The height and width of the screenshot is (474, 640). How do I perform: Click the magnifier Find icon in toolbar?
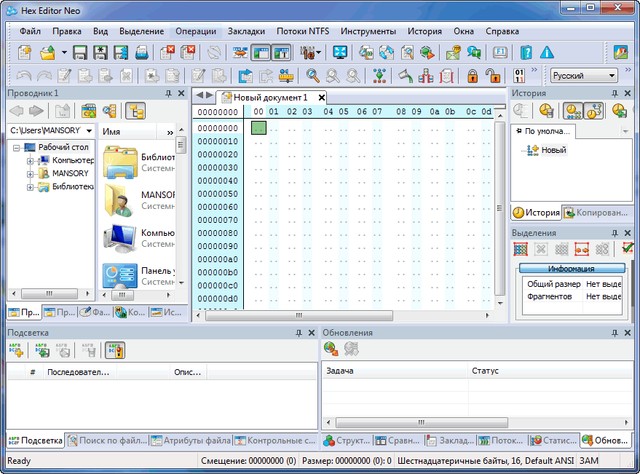[313, 75]
